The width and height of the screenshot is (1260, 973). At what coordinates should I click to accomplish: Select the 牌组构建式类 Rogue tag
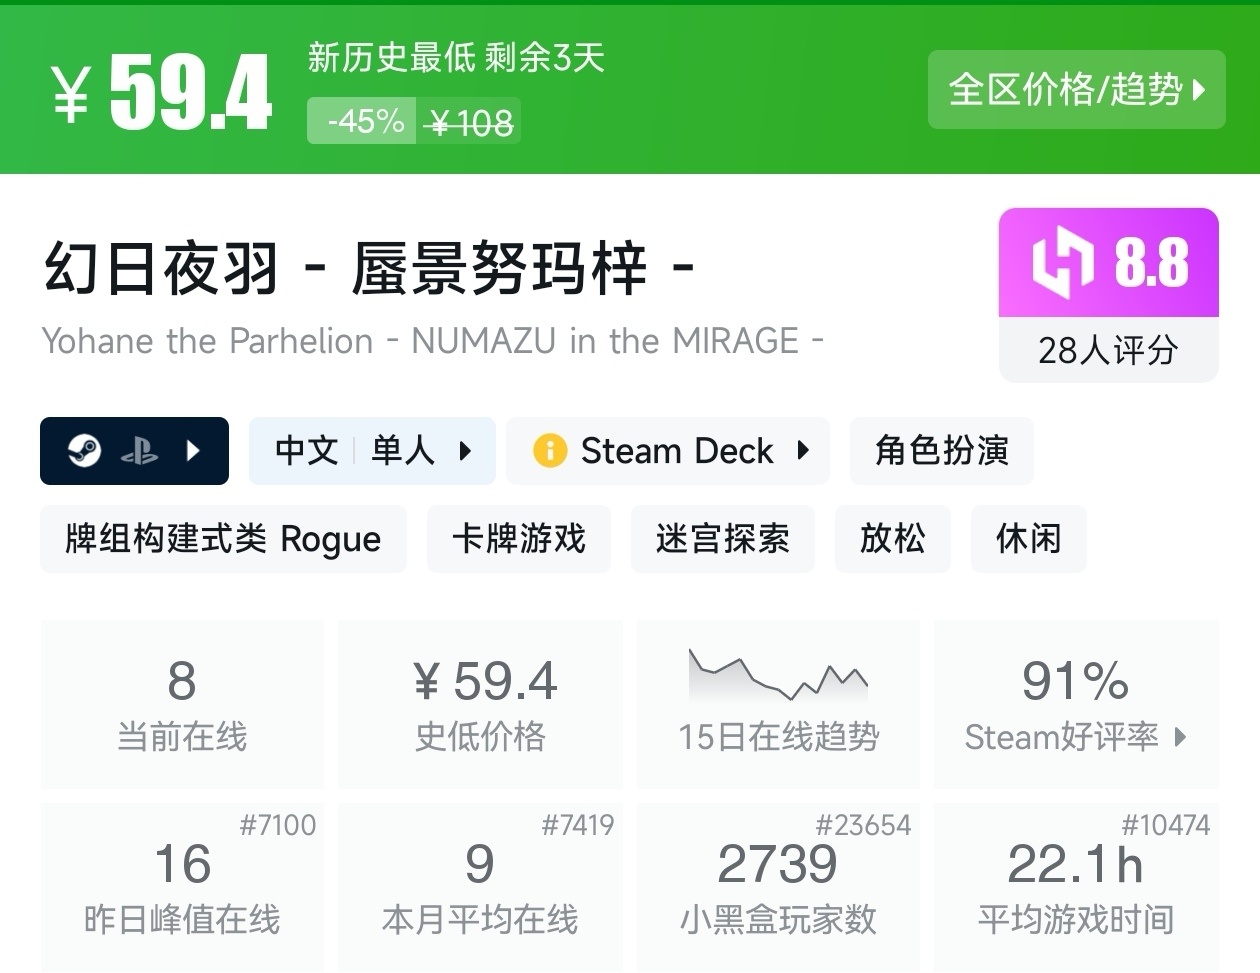point(223,539)
